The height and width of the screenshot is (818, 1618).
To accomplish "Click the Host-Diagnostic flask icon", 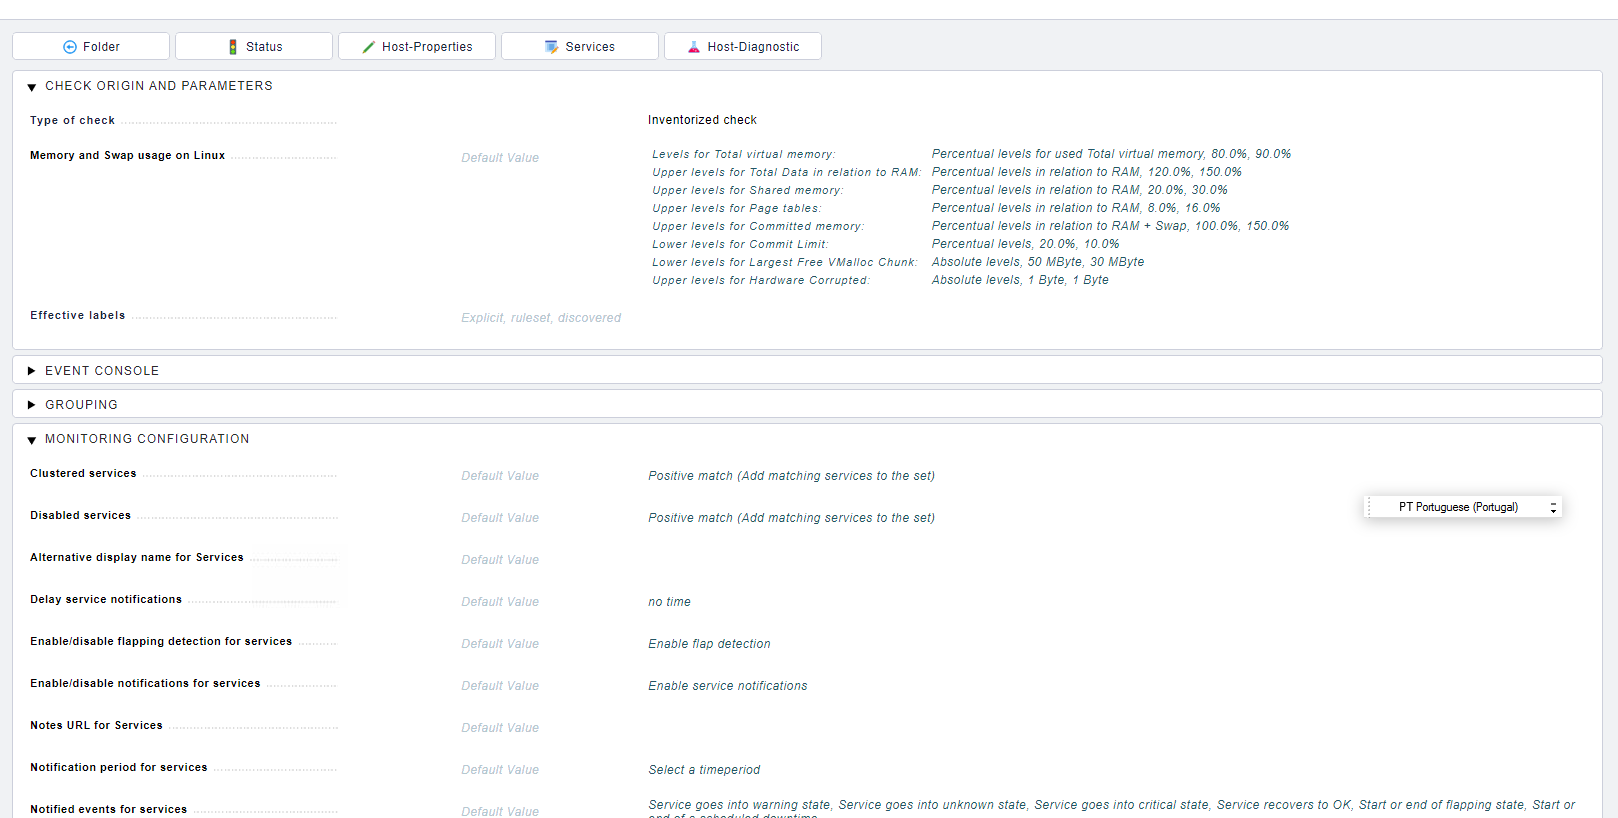I will pos(694,47).
